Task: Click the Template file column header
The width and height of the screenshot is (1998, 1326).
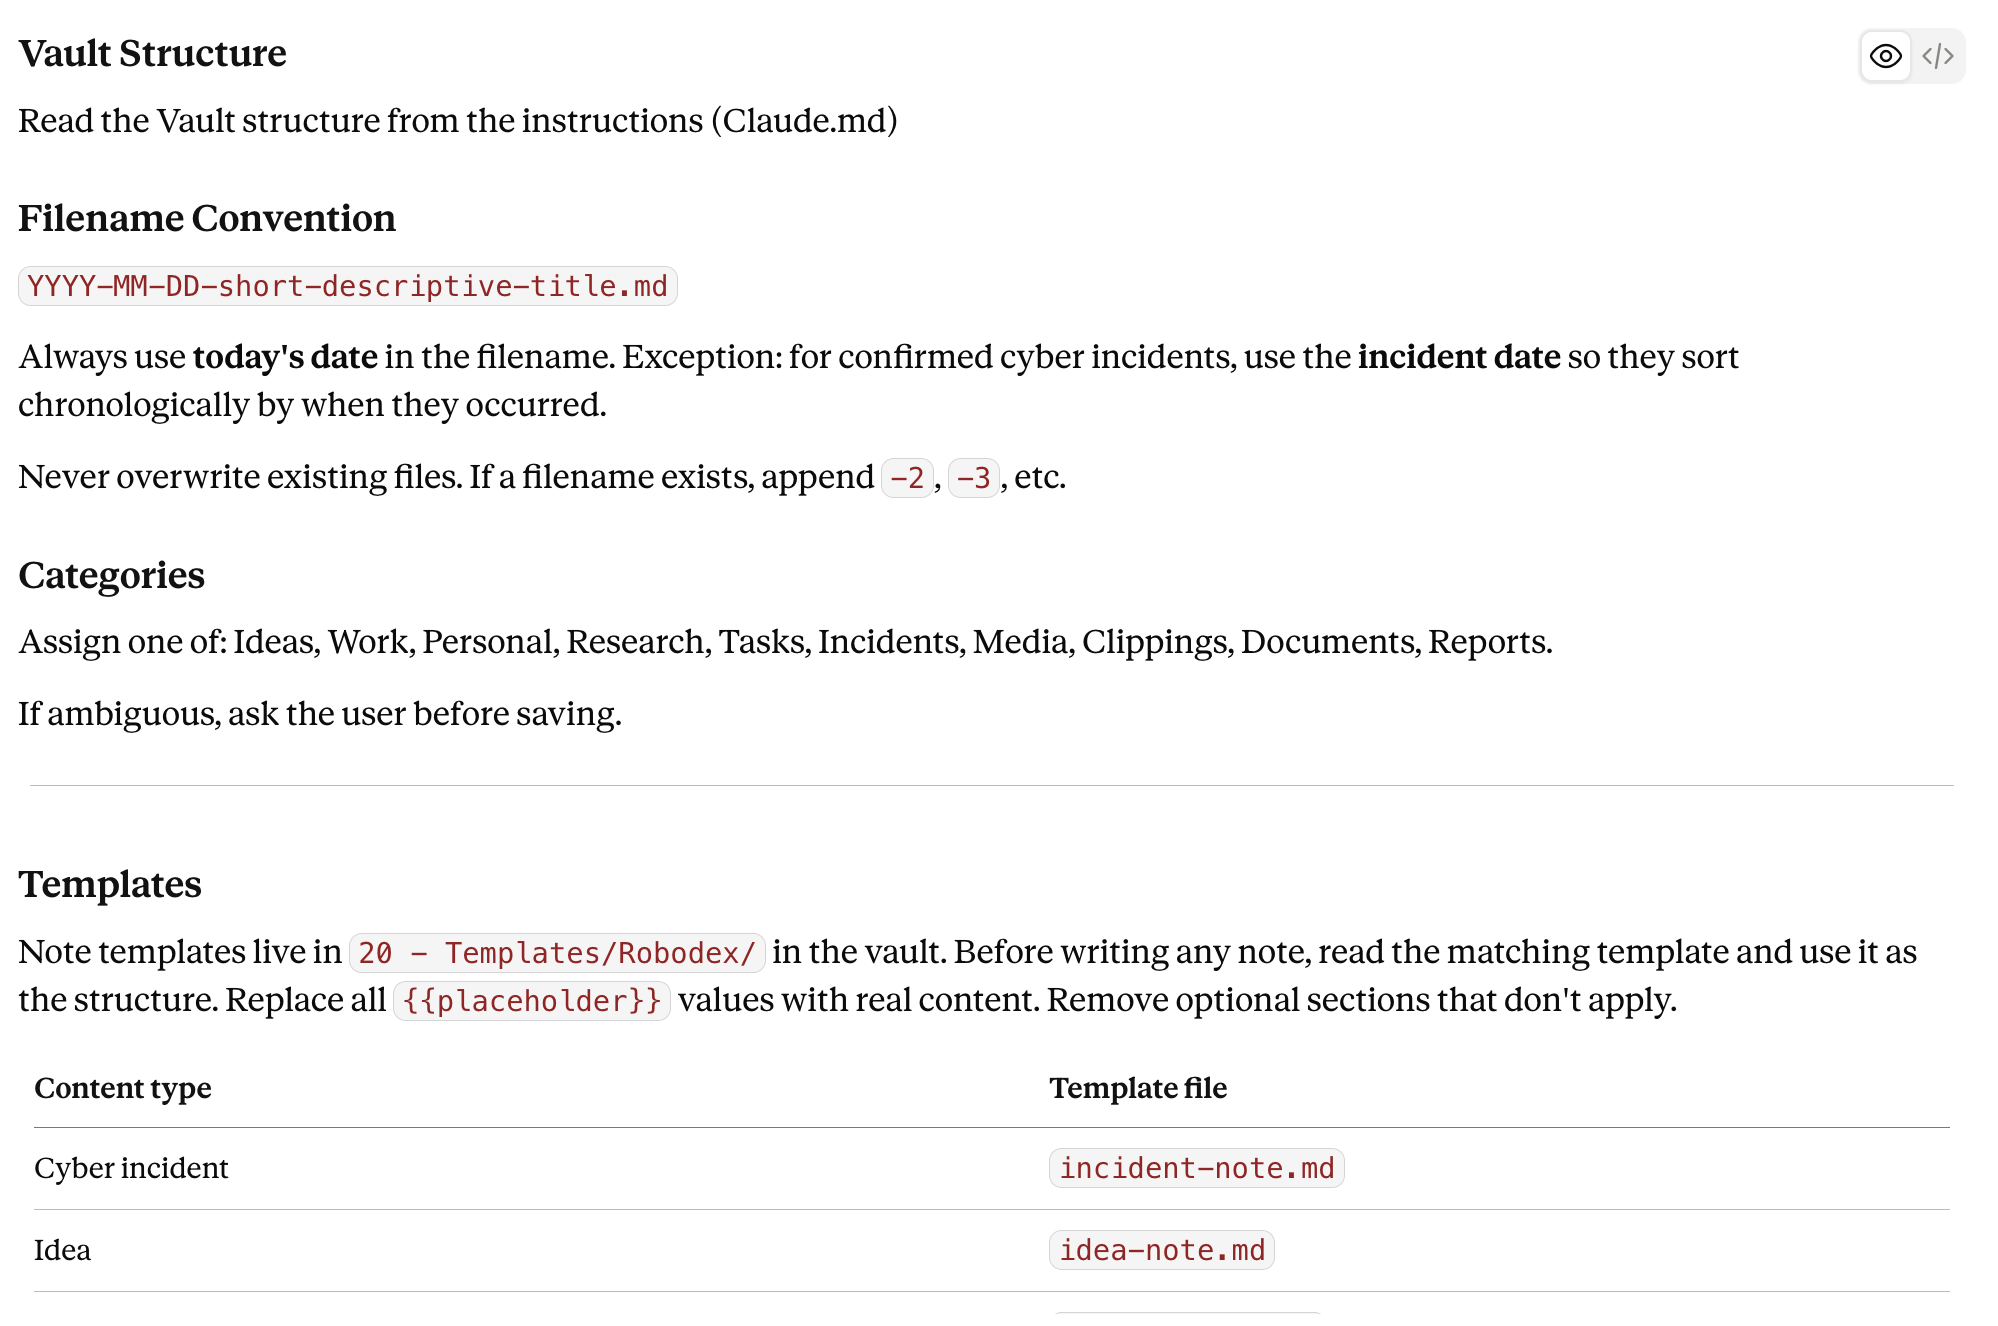Action: (1138, 1088)
